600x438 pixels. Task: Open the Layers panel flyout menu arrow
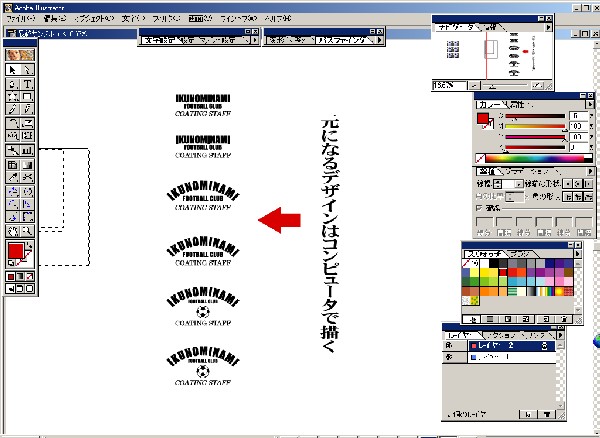(561, 335)
